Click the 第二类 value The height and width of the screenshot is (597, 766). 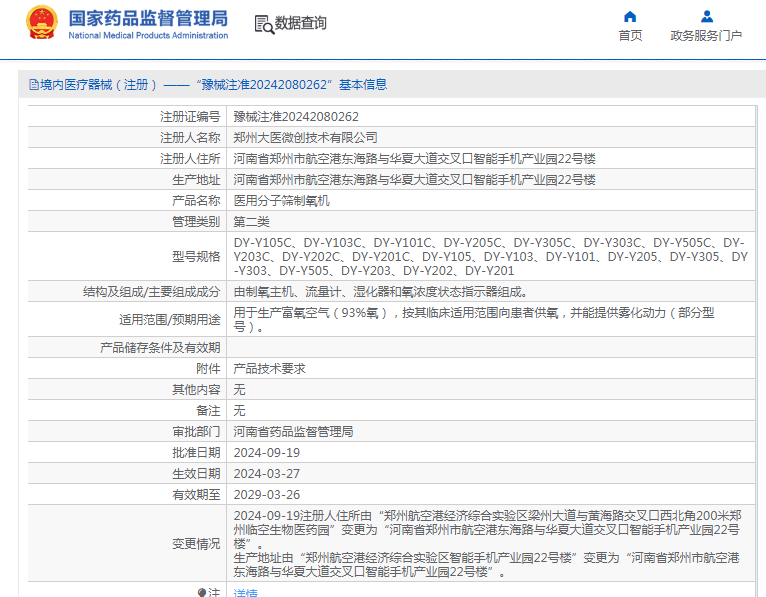(252, 222)
